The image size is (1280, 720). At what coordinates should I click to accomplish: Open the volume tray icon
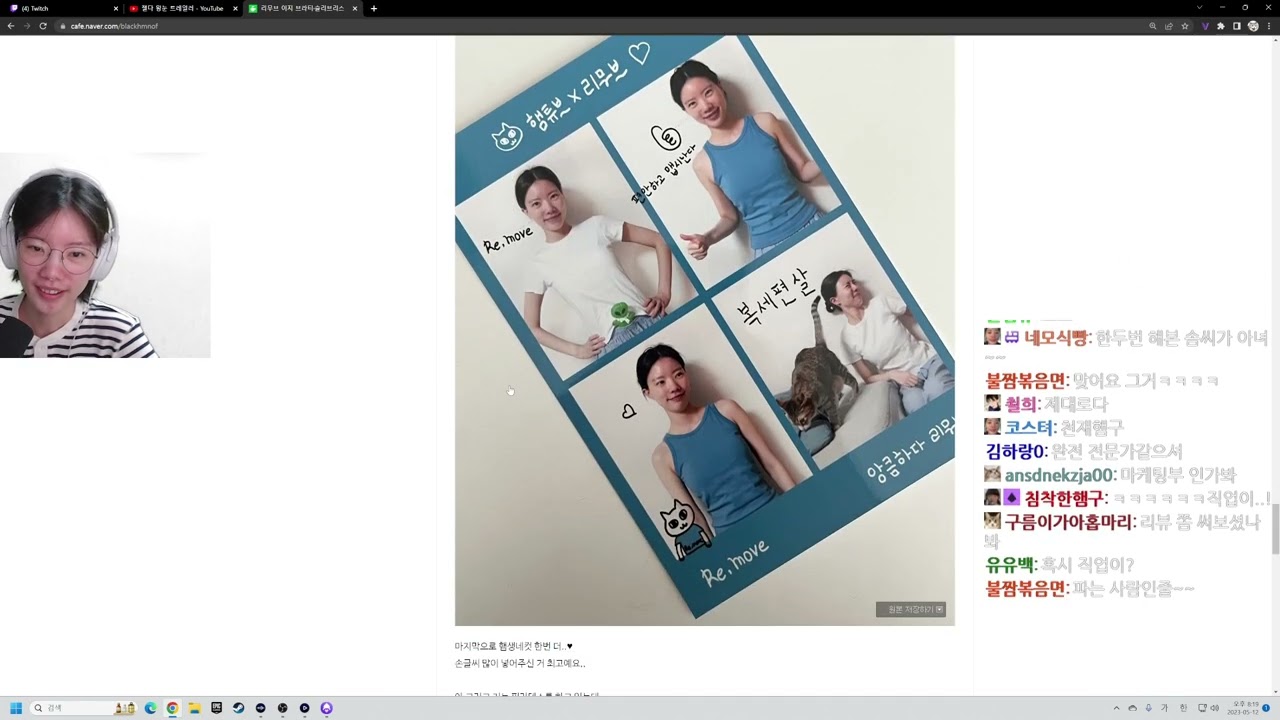tap(1215, 708)
